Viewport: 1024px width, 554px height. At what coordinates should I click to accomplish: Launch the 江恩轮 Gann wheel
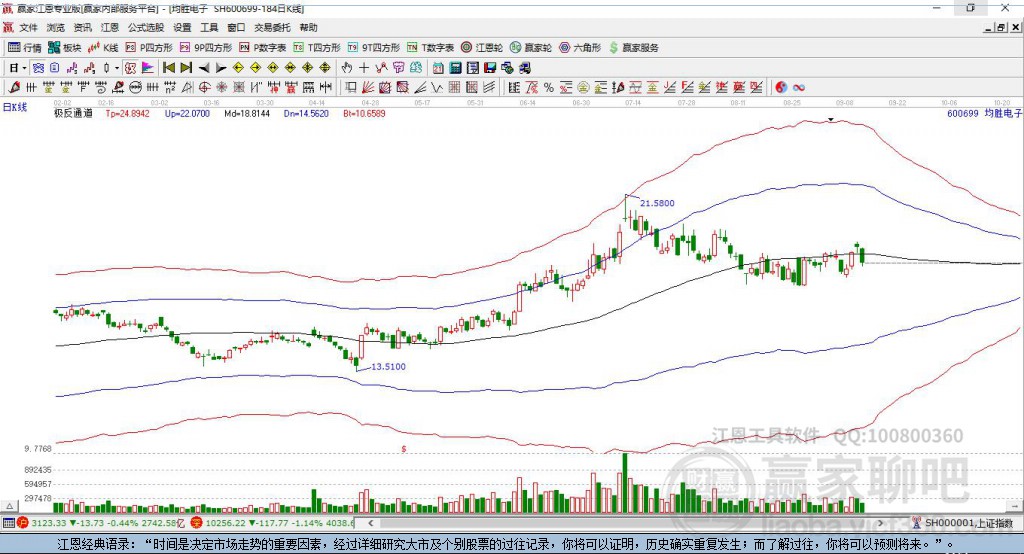[x=482, y=48]
